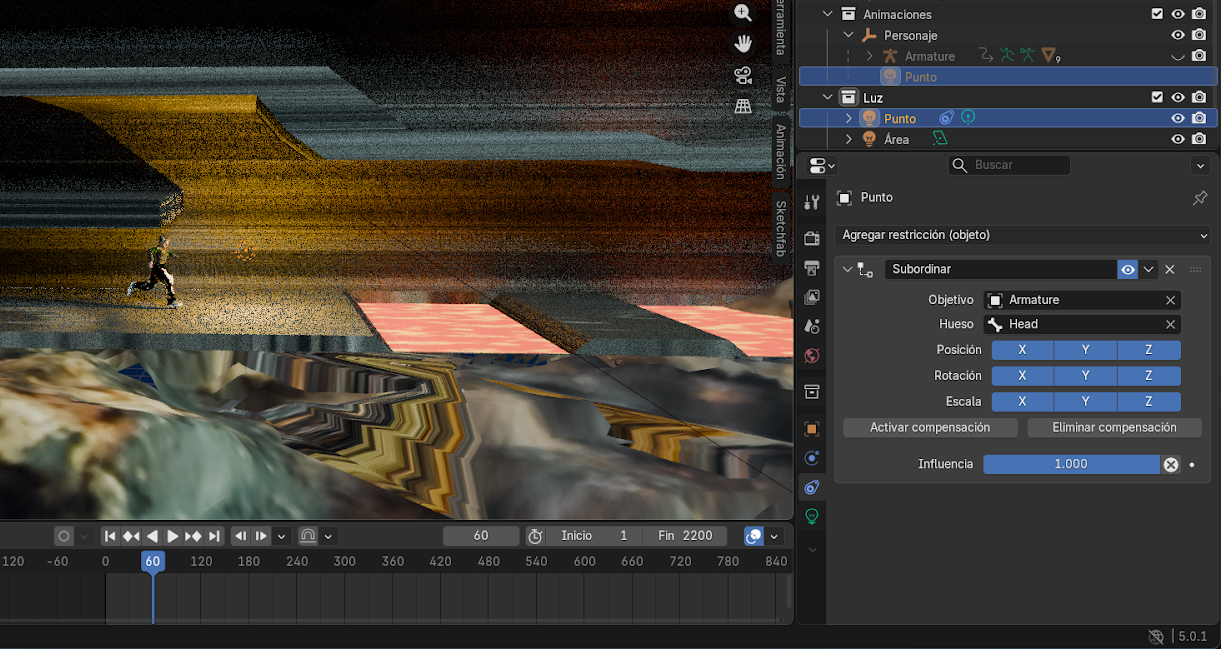Uncheck the Animaciones collection checkbox
The image size is (1221, 649).
coord(1157,14)
